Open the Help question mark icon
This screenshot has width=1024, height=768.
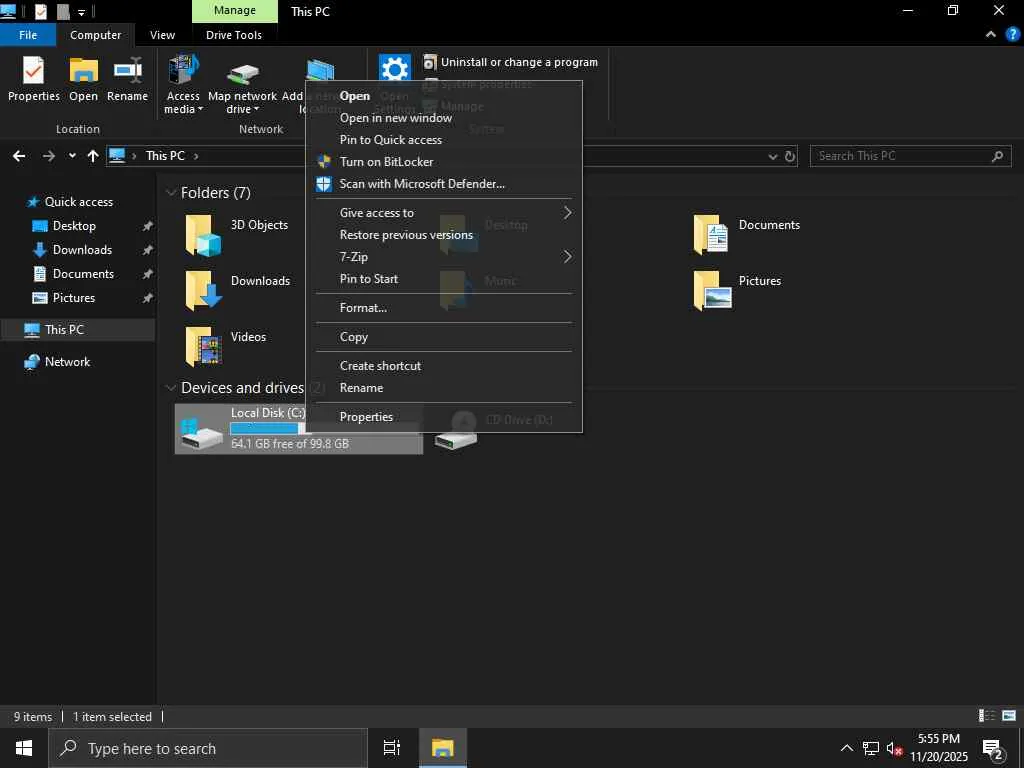[x=1013, y=35]
